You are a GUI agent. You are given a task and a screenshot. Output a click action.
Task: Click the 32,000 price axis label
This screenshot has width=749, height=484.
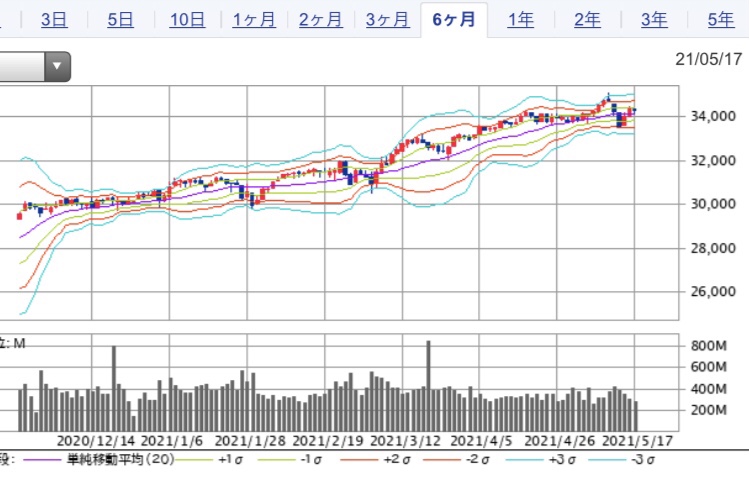(x=713, y=161)
